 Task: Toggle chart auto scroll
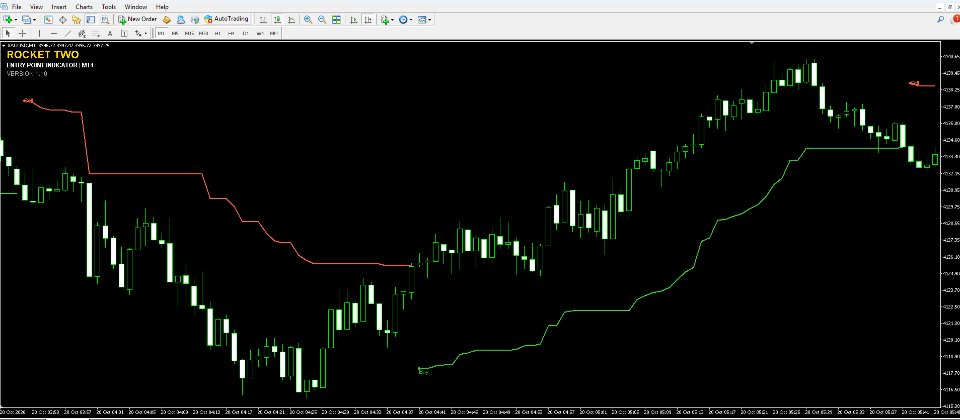point(353,20)
